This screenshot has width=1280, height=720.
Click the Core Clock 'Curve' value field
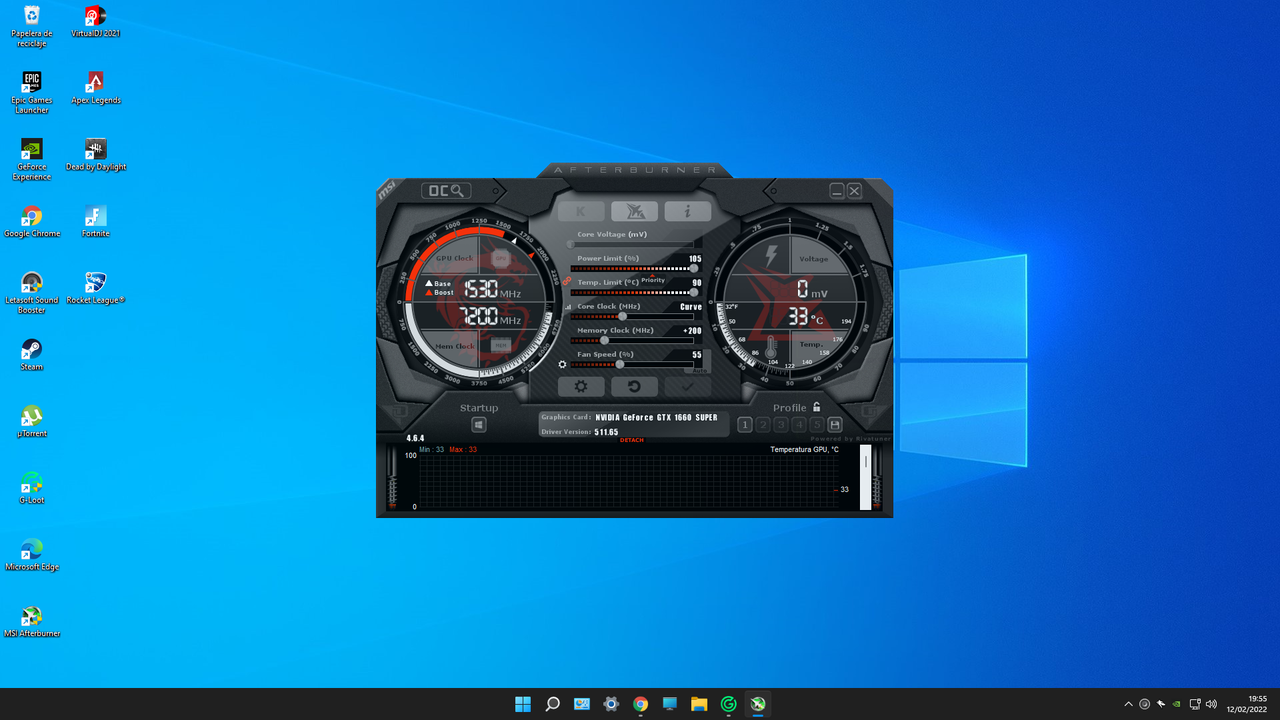(691, 307)
